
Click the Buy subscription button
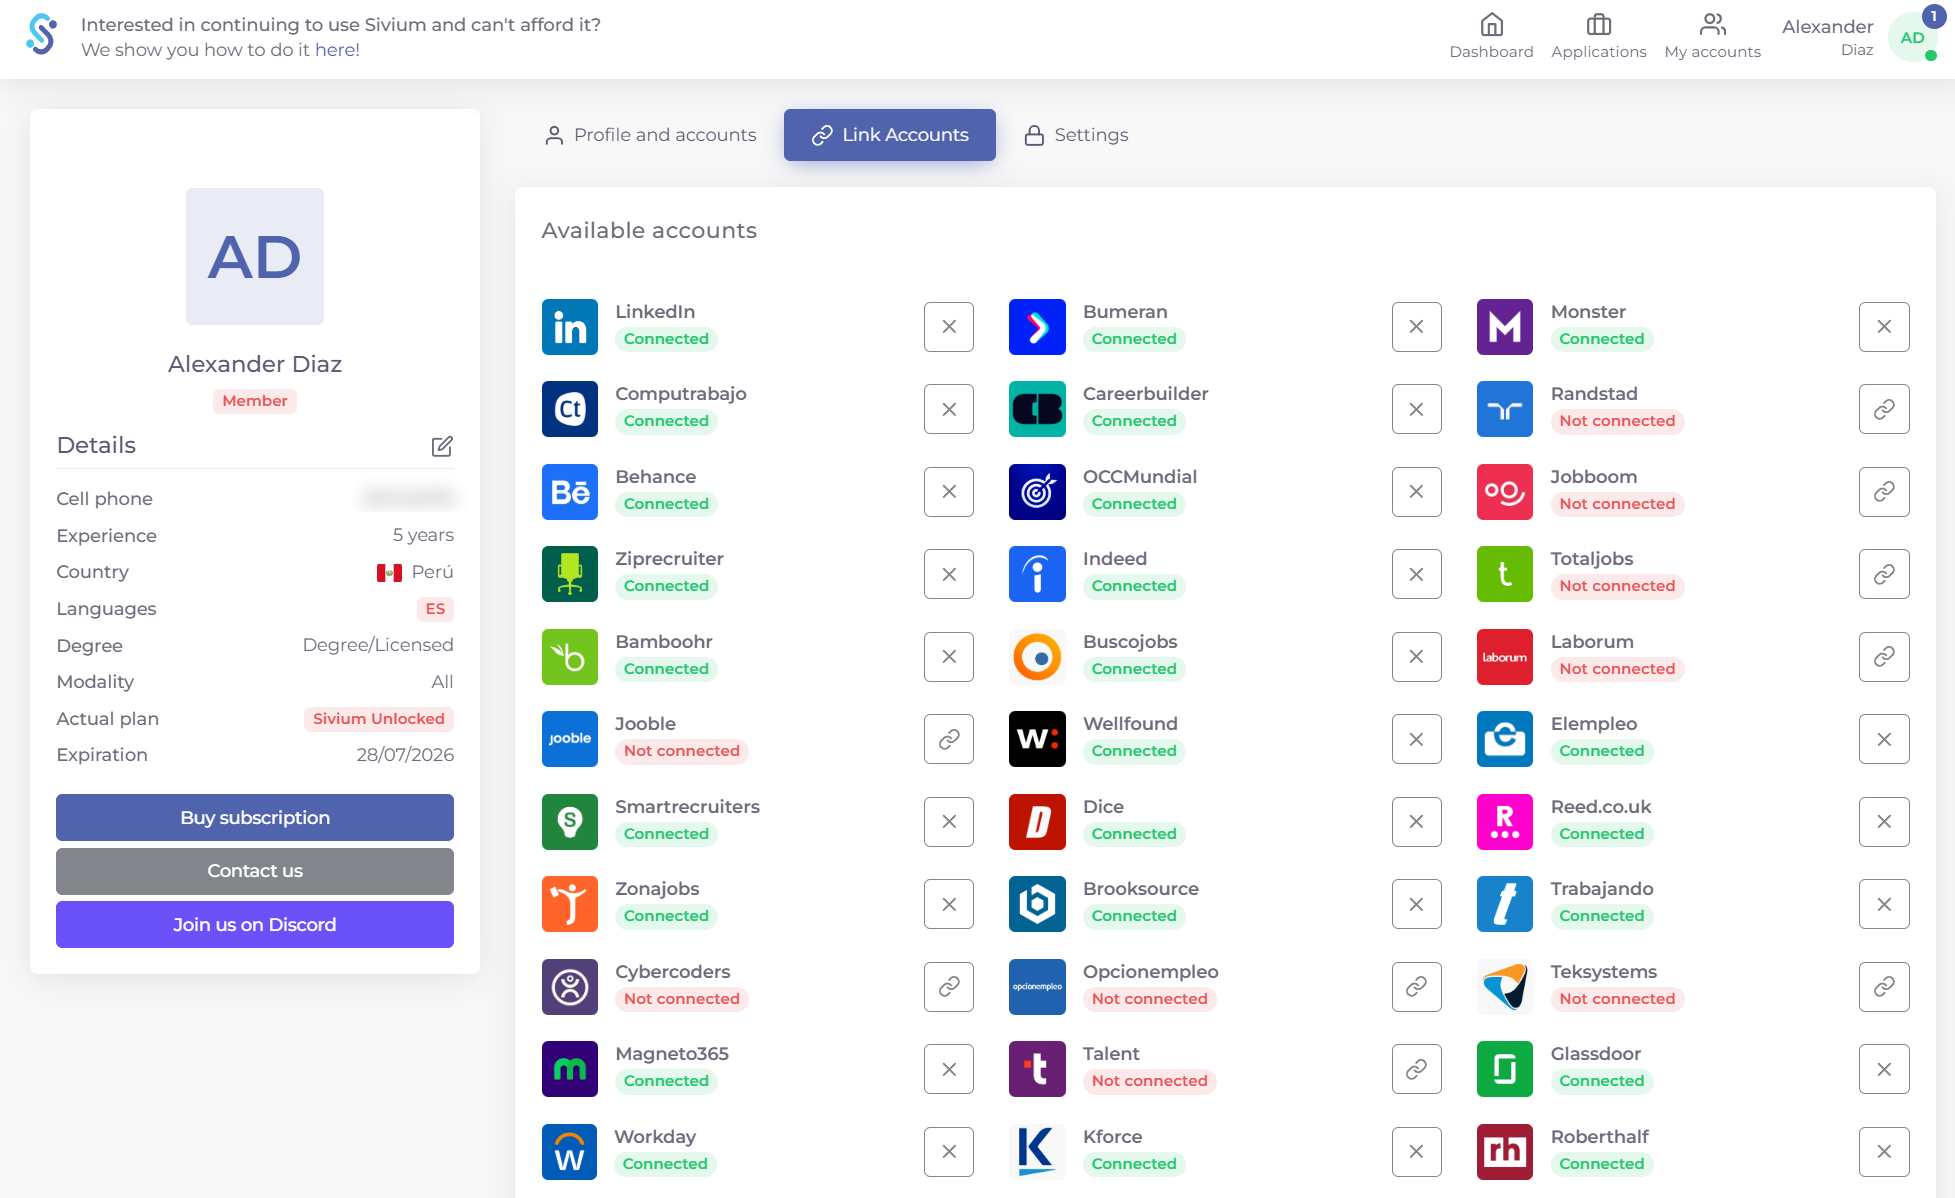pyautogui.click(x=255, y=818)
